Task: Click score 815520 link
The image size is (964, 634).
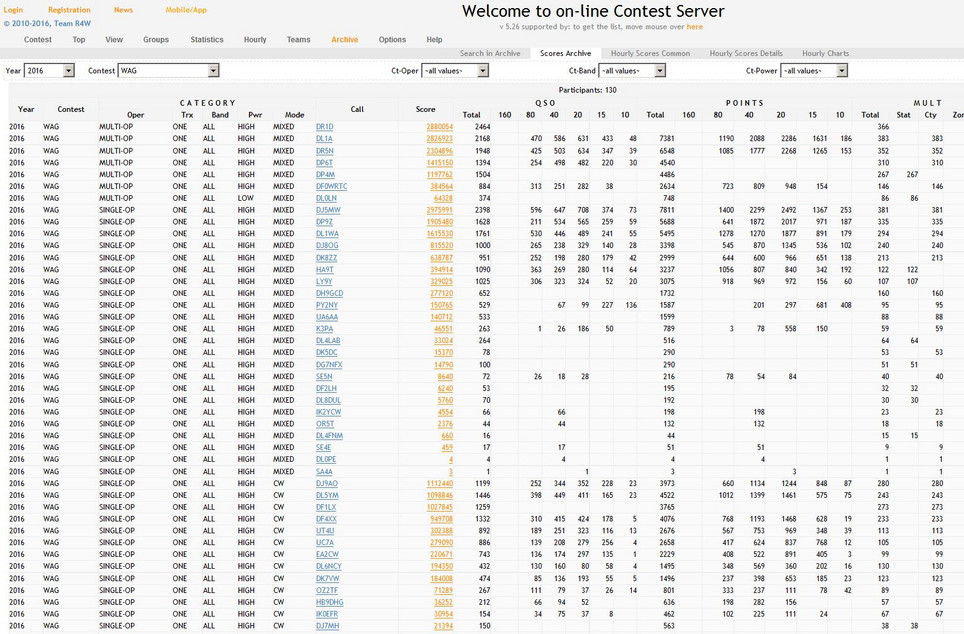Action: (441, 245)
